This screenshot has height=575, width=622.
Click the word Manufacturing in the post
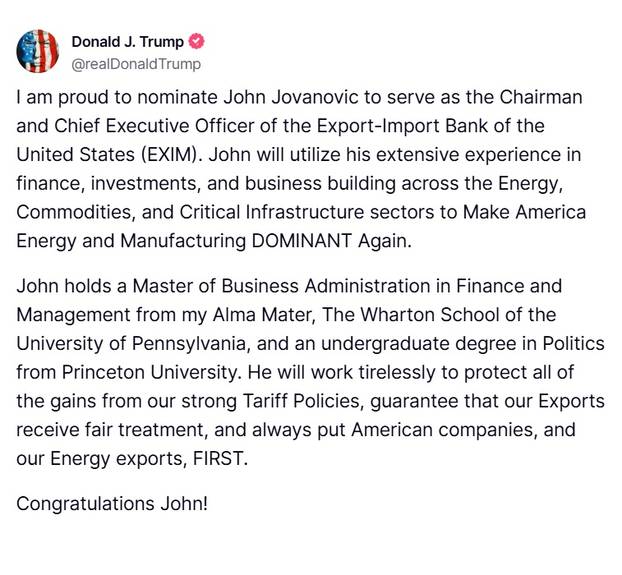click(183, 241)
